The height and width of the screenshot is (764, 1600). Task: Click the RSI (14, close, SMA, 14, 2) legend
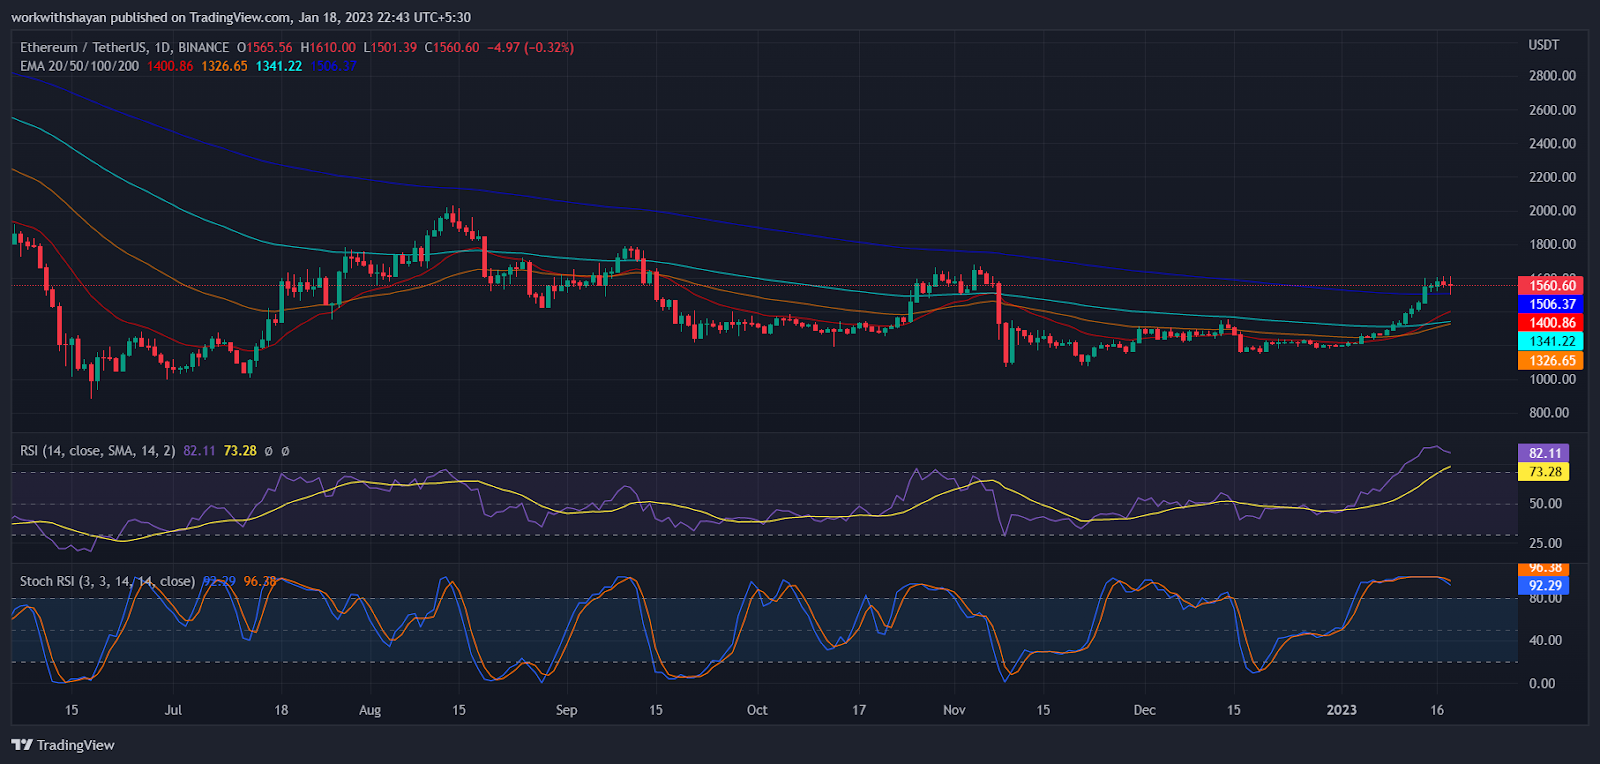[x=98, y=451]
